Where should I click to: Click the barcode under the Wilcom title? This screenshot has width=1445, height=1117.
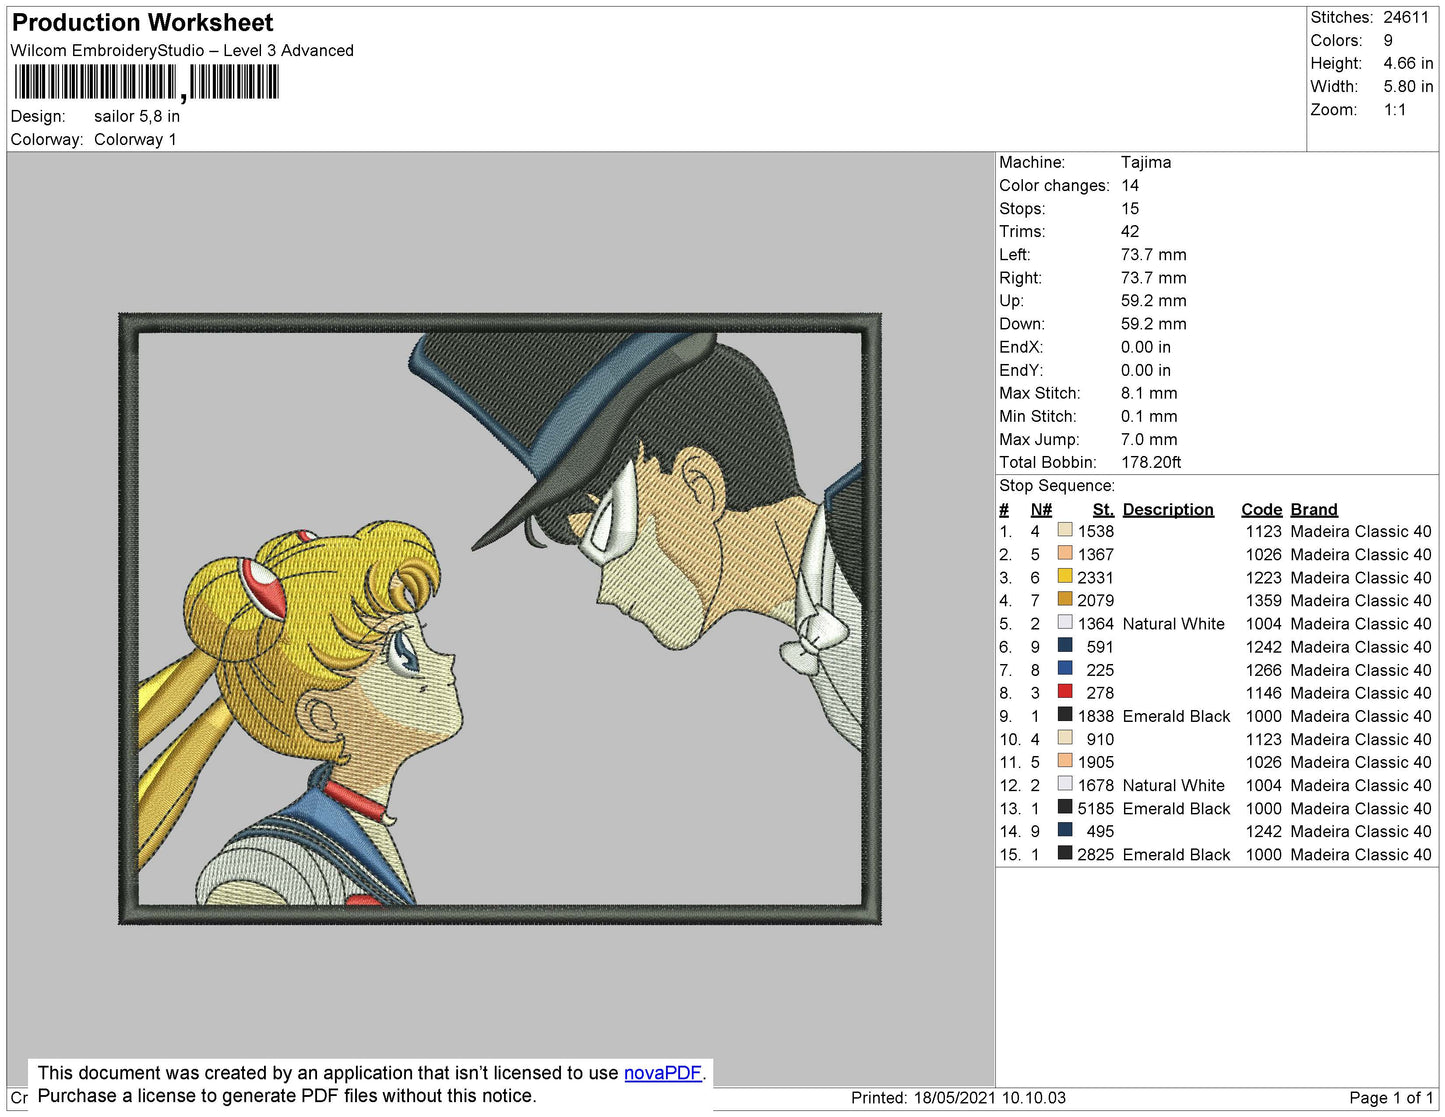click(147, 82)
